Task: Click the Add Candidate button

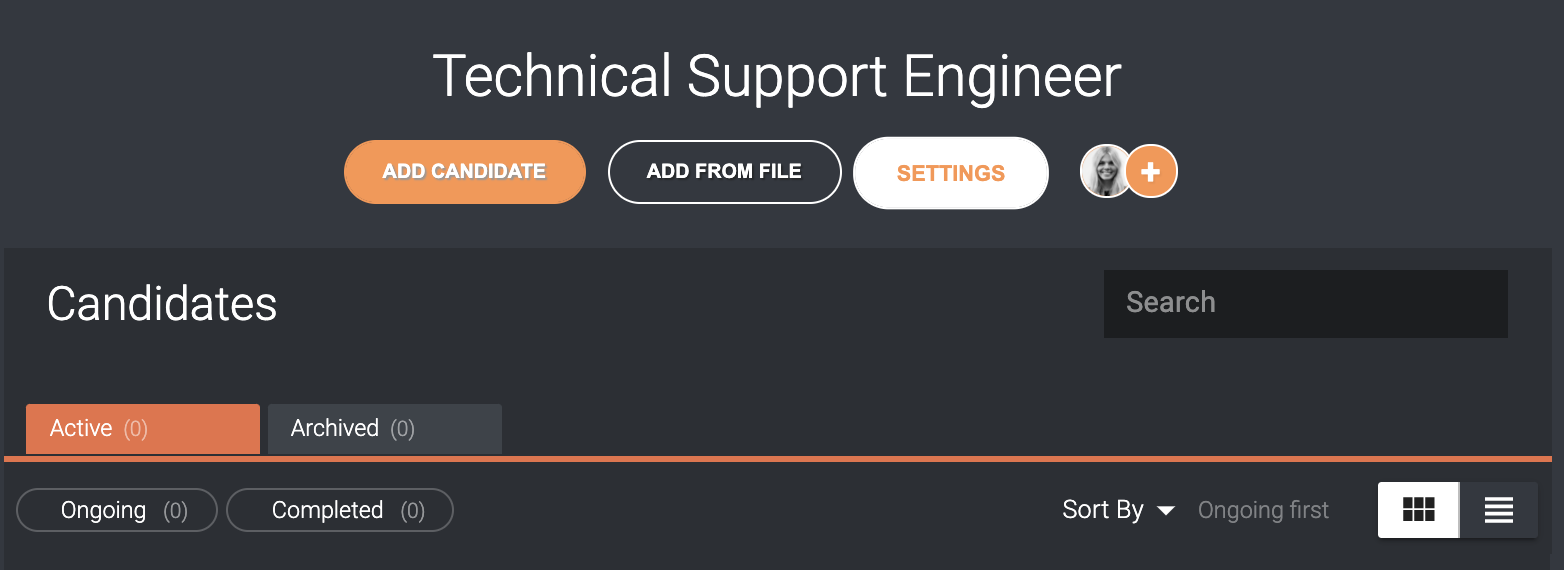Action: coord(465,172)
